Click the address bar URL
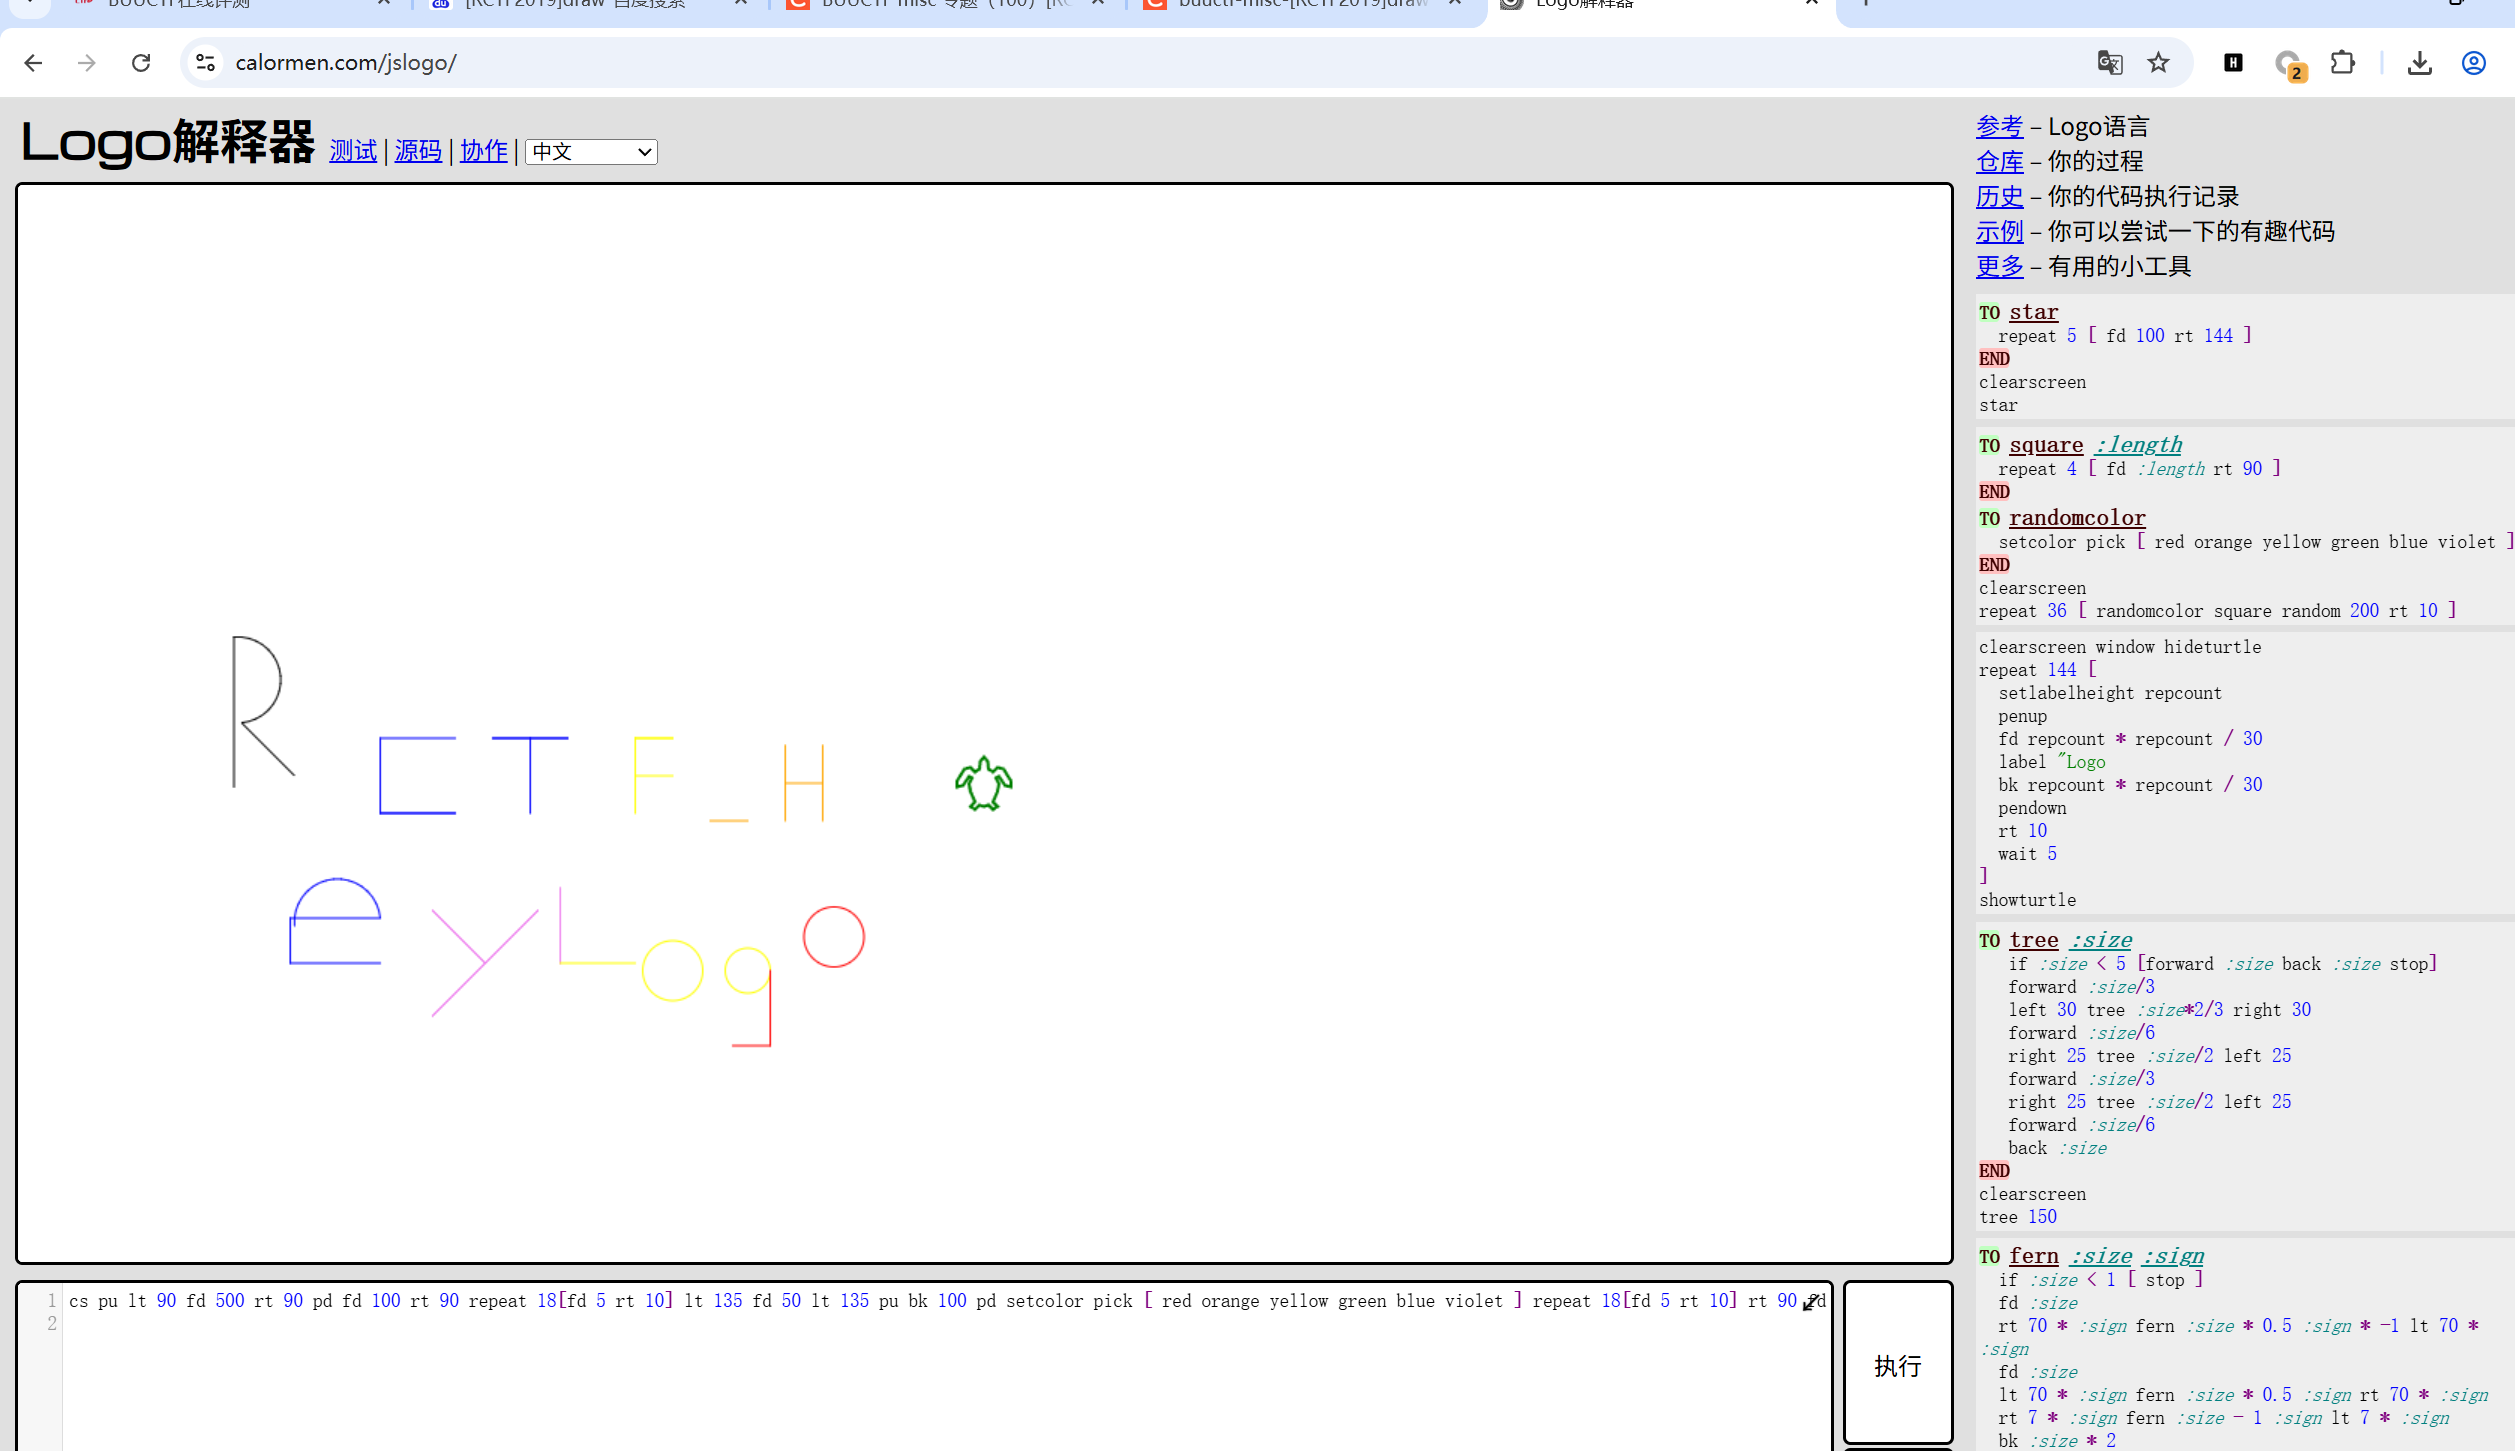Screen dimensions: 2515x1451 pos(346,63)
